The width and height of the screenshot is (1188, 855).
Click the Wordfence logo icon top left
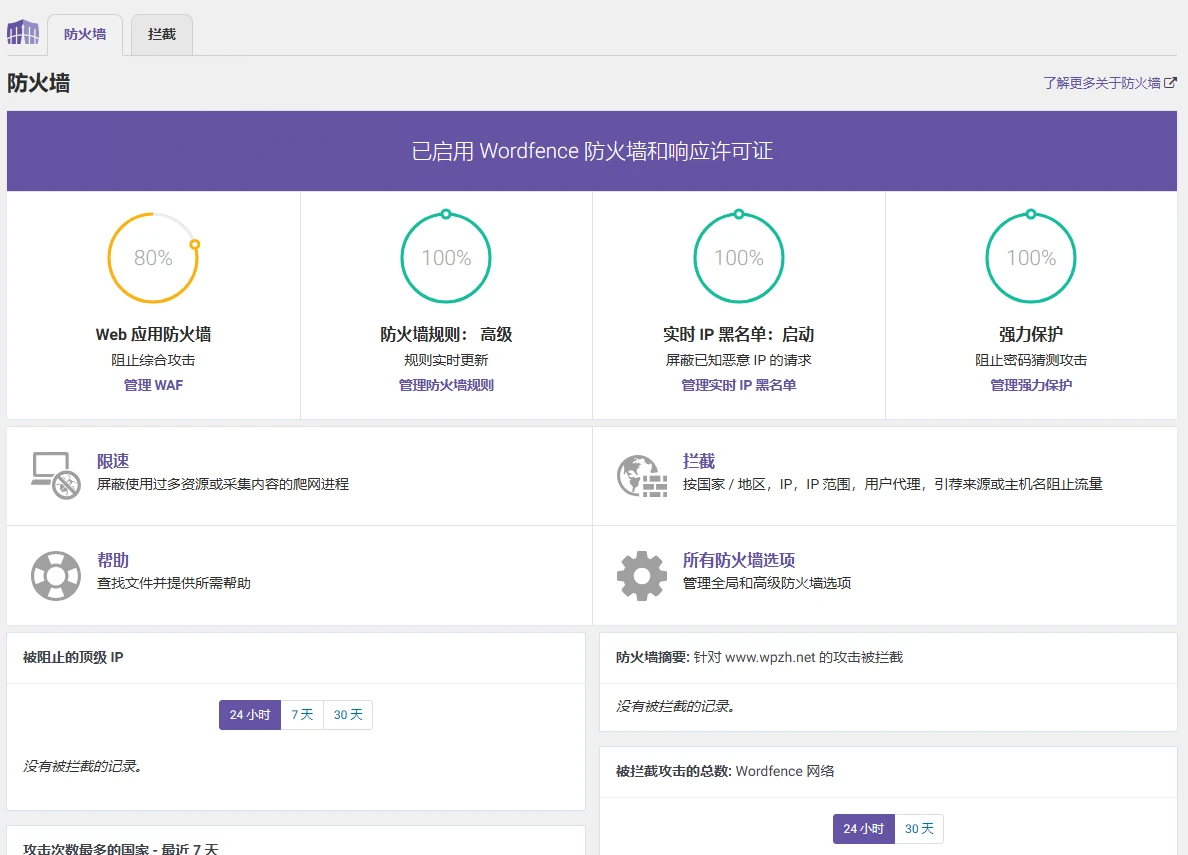(22, 32)
